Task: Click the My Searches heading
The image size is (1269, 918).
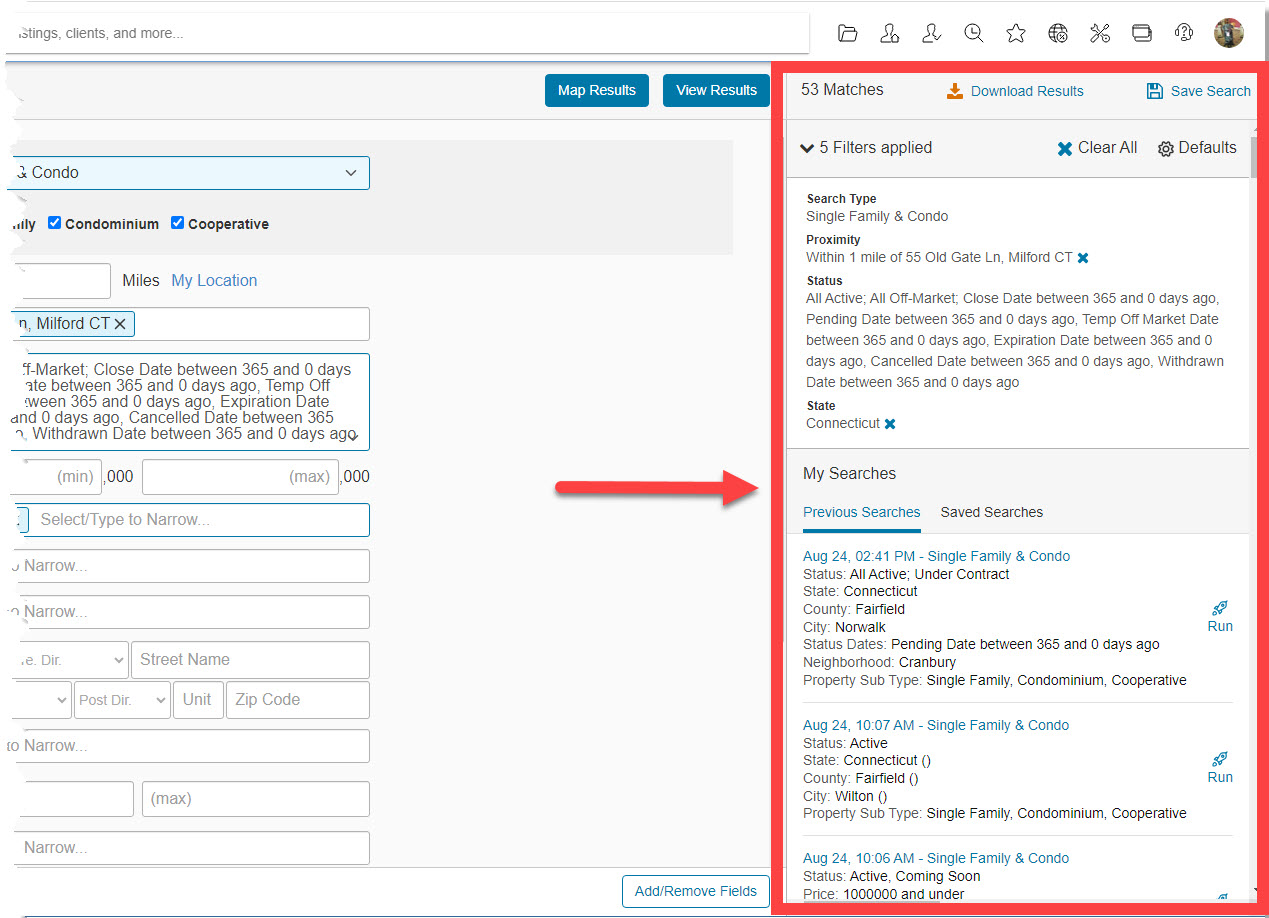Action: [x=849, y=474]
